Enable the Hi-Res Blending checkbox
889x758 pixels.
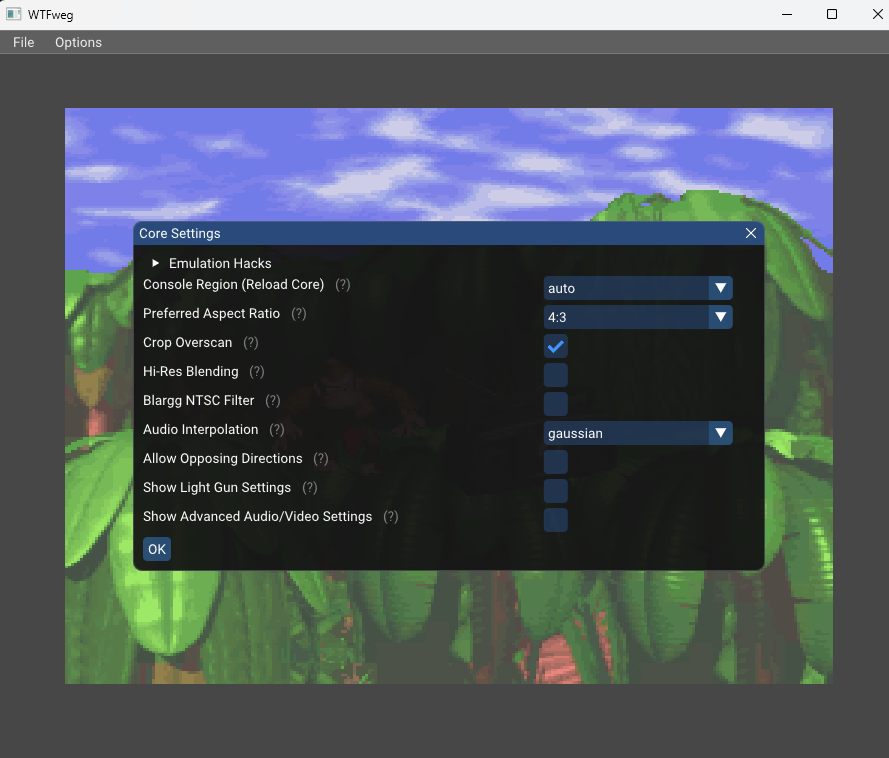tap(556, 376)
